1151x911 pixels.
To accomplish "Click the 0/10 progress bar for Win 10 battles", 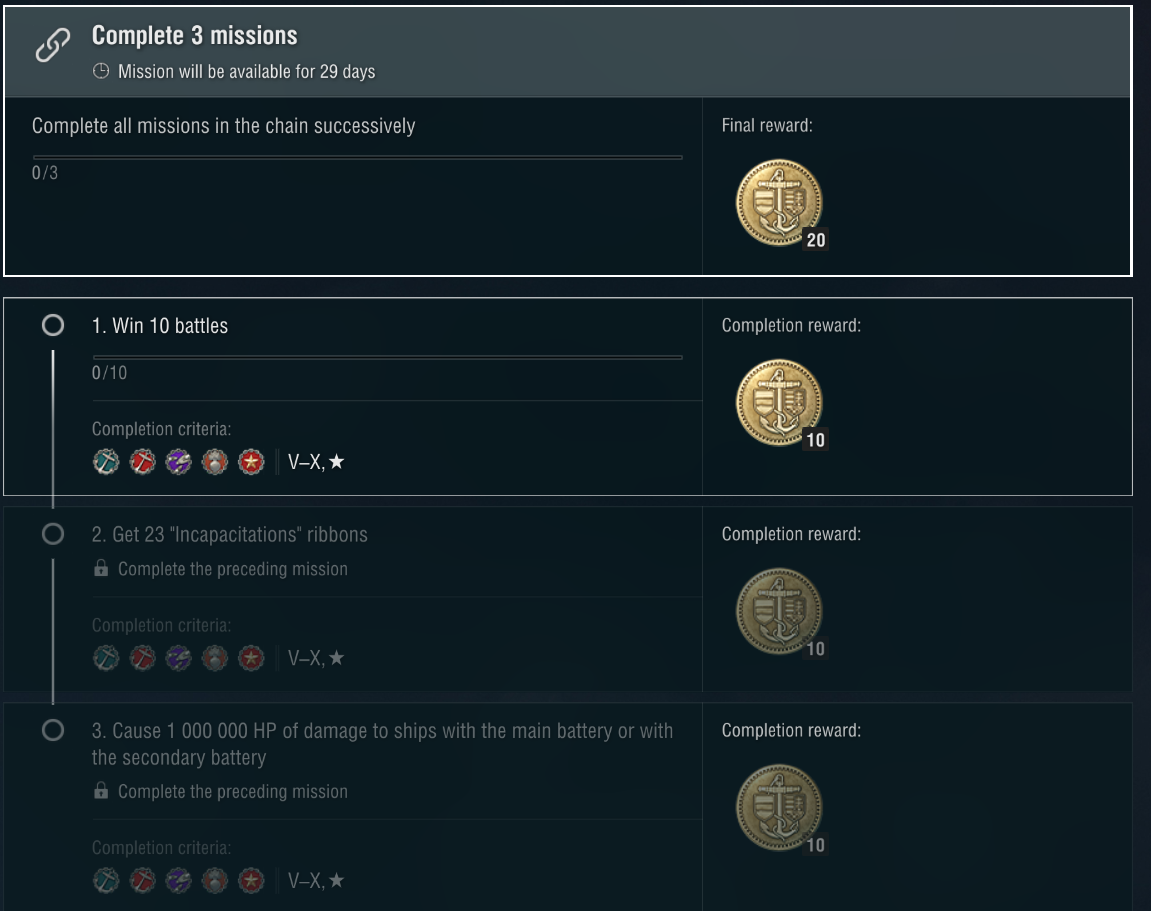I will tap(387, 357).
